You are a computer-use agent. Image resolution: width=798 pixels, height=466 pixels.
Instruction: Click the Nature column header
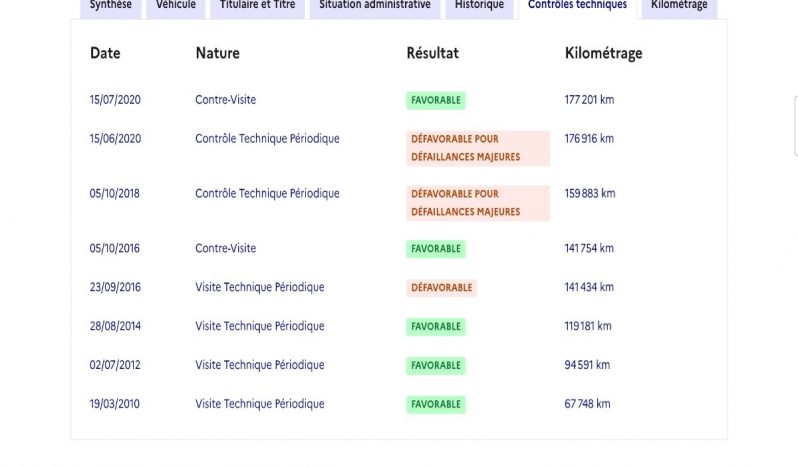click(217, 53)
